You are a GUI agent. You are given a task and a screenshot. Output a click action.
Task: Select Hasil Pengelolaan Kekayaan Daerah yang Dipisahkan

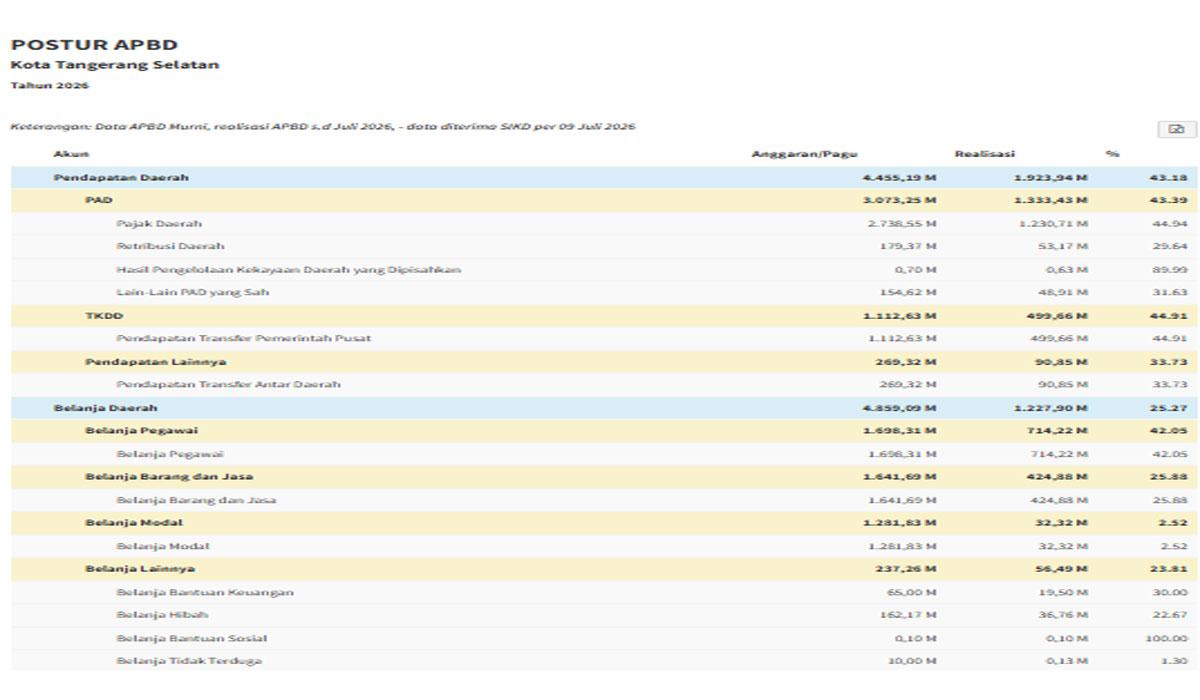tap(600, 270)
